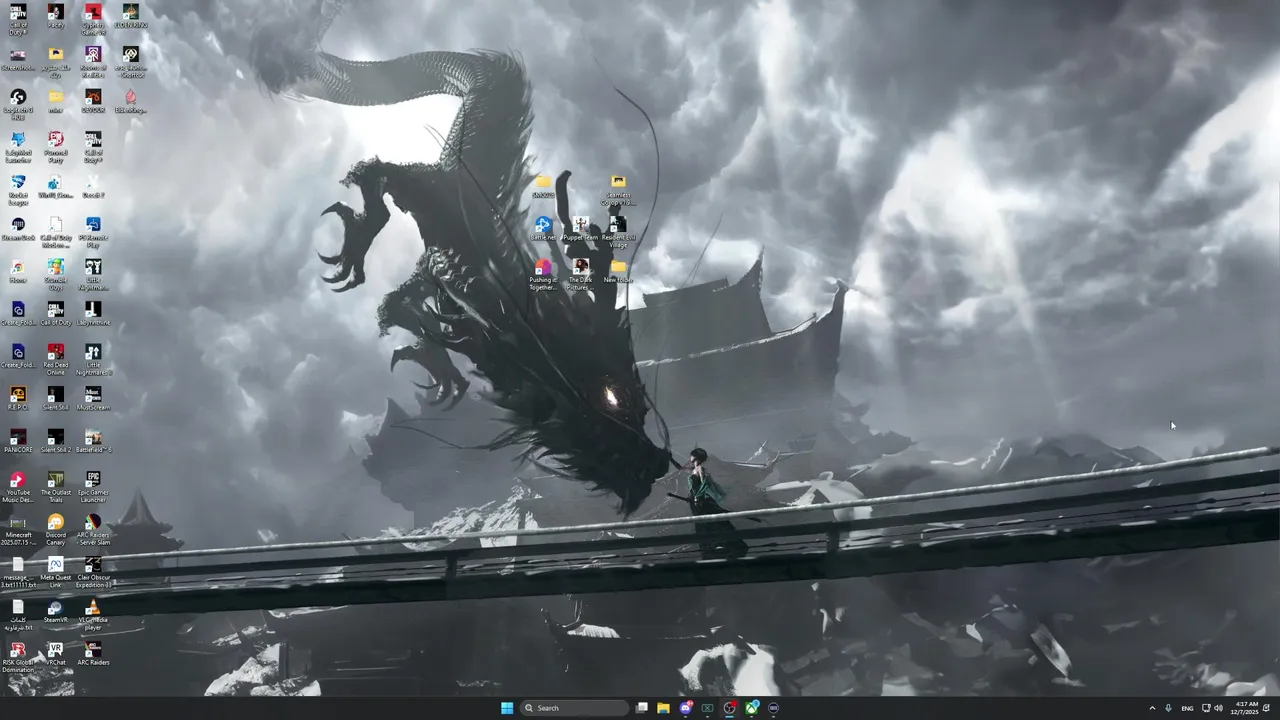Open the ELDEN RING desktop shortcut
1280x720 pixels.
tap(130, 16)
